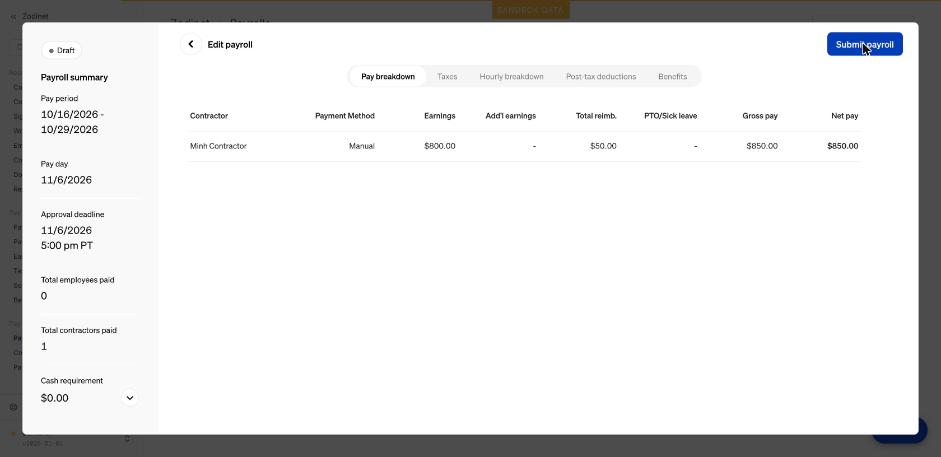Click the Earnings column header
The image size is (941, 457).
[x=440, y=116]
